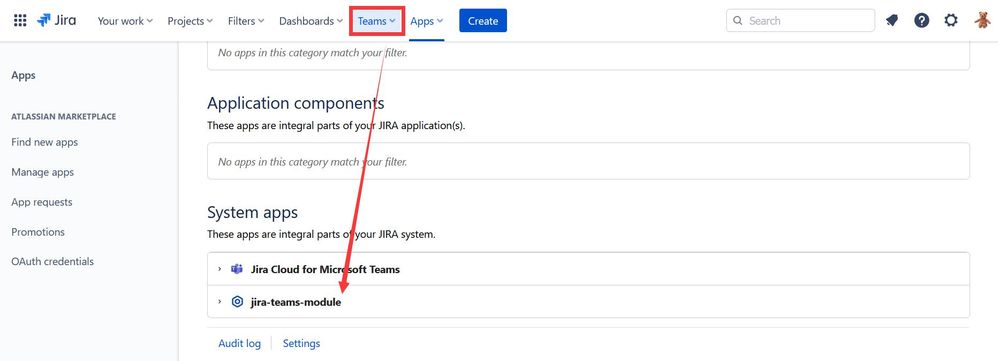Screen dimensions: 998x361
Task: Open the Apps dropdown menu
Action: point(426,21)
